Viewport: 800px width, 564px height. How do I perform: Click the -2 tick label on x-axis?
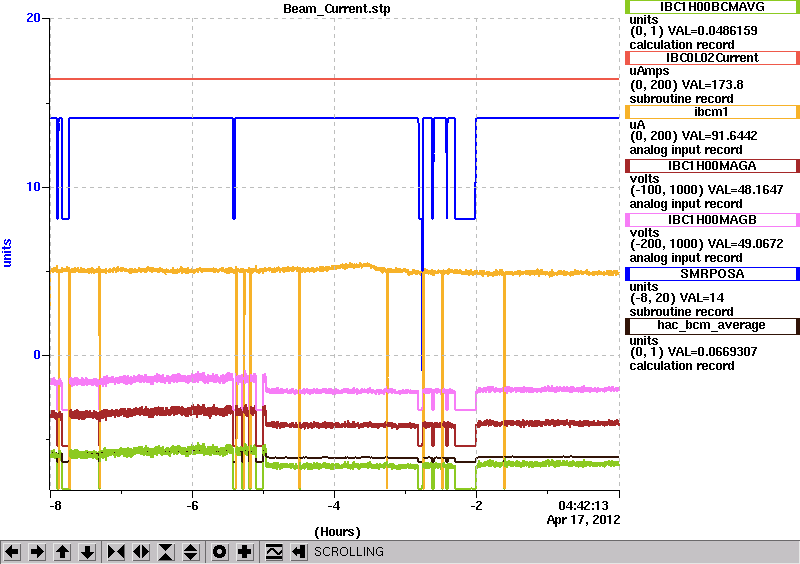click(476, 506)
